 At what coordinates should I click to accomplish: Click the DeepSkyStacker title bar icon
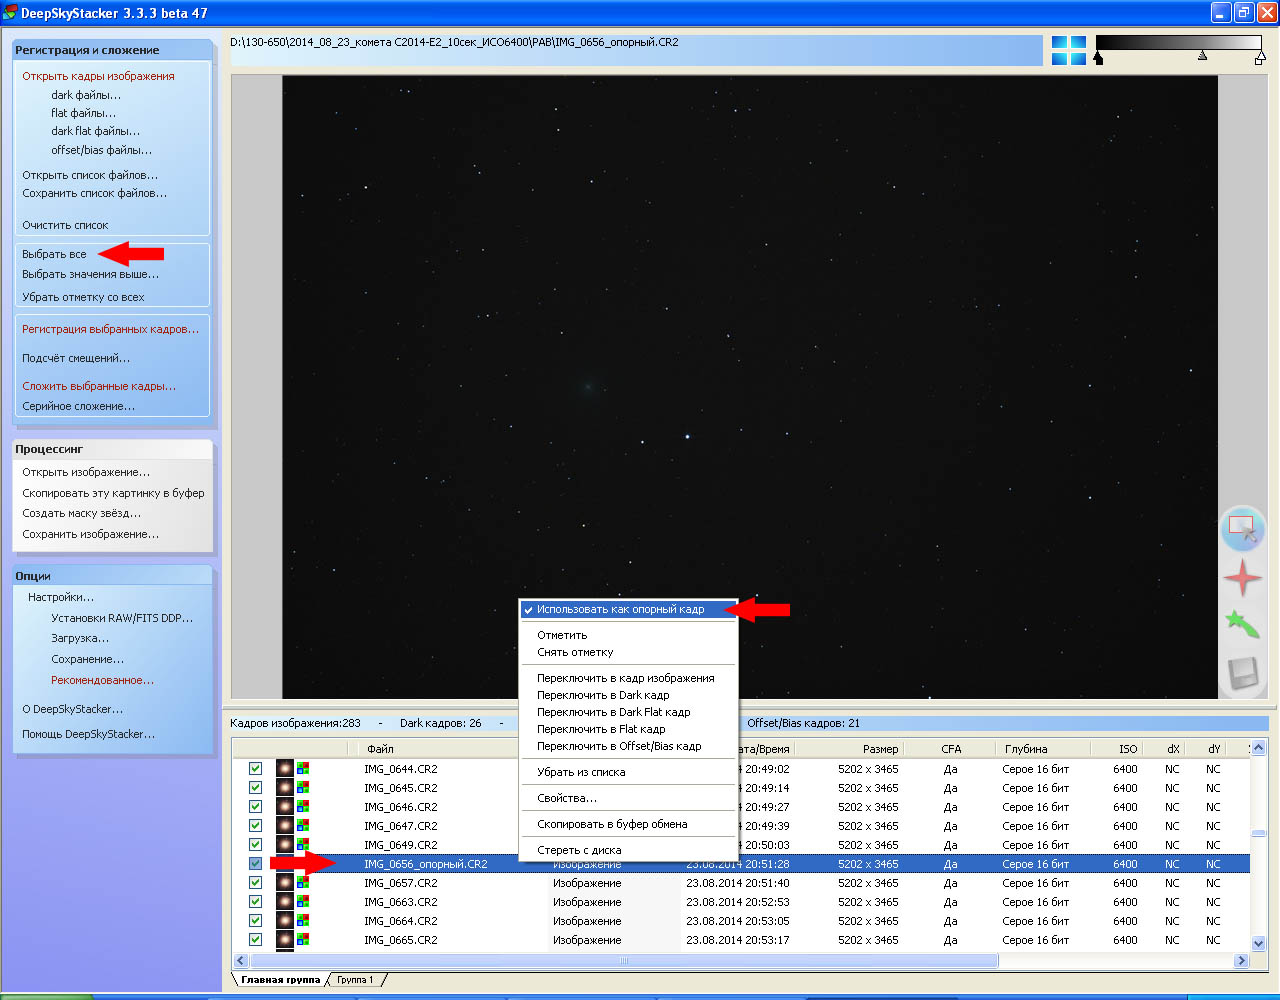tap(10, 12)
